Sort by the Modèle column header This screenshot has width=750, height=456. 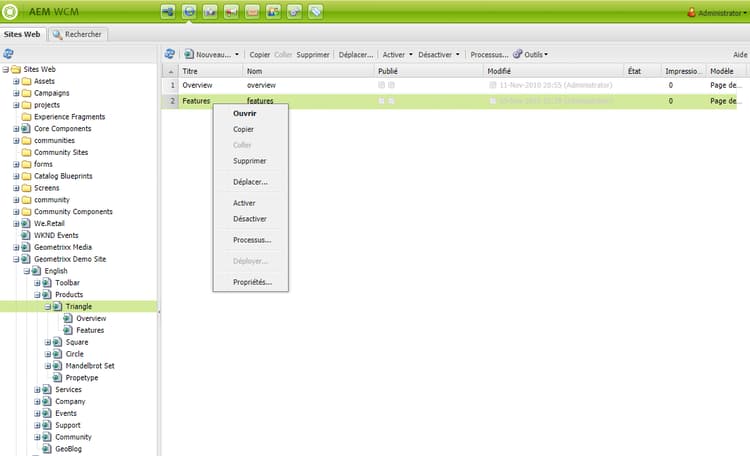click(x=726, y=71)
